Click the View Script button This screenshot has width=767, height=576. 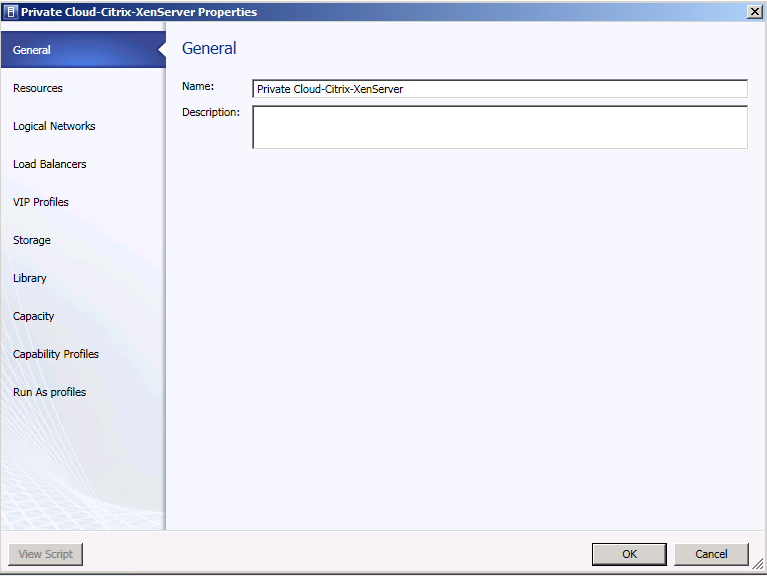point(45,554)
